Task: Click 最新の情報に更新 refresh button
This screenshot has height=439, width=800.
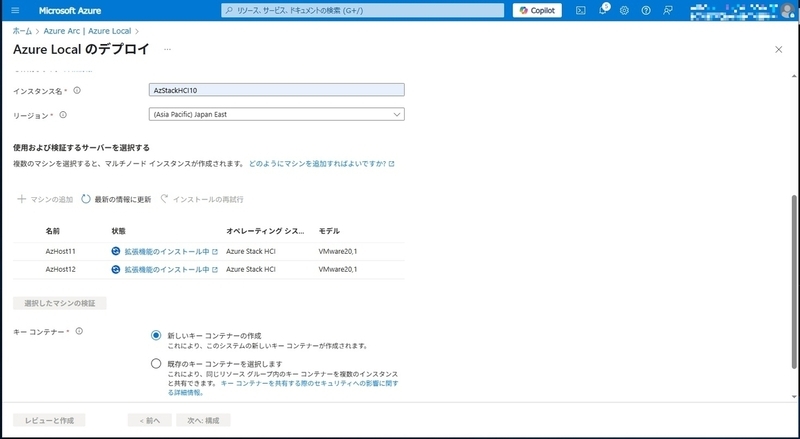Action: [x=116, y=199]
